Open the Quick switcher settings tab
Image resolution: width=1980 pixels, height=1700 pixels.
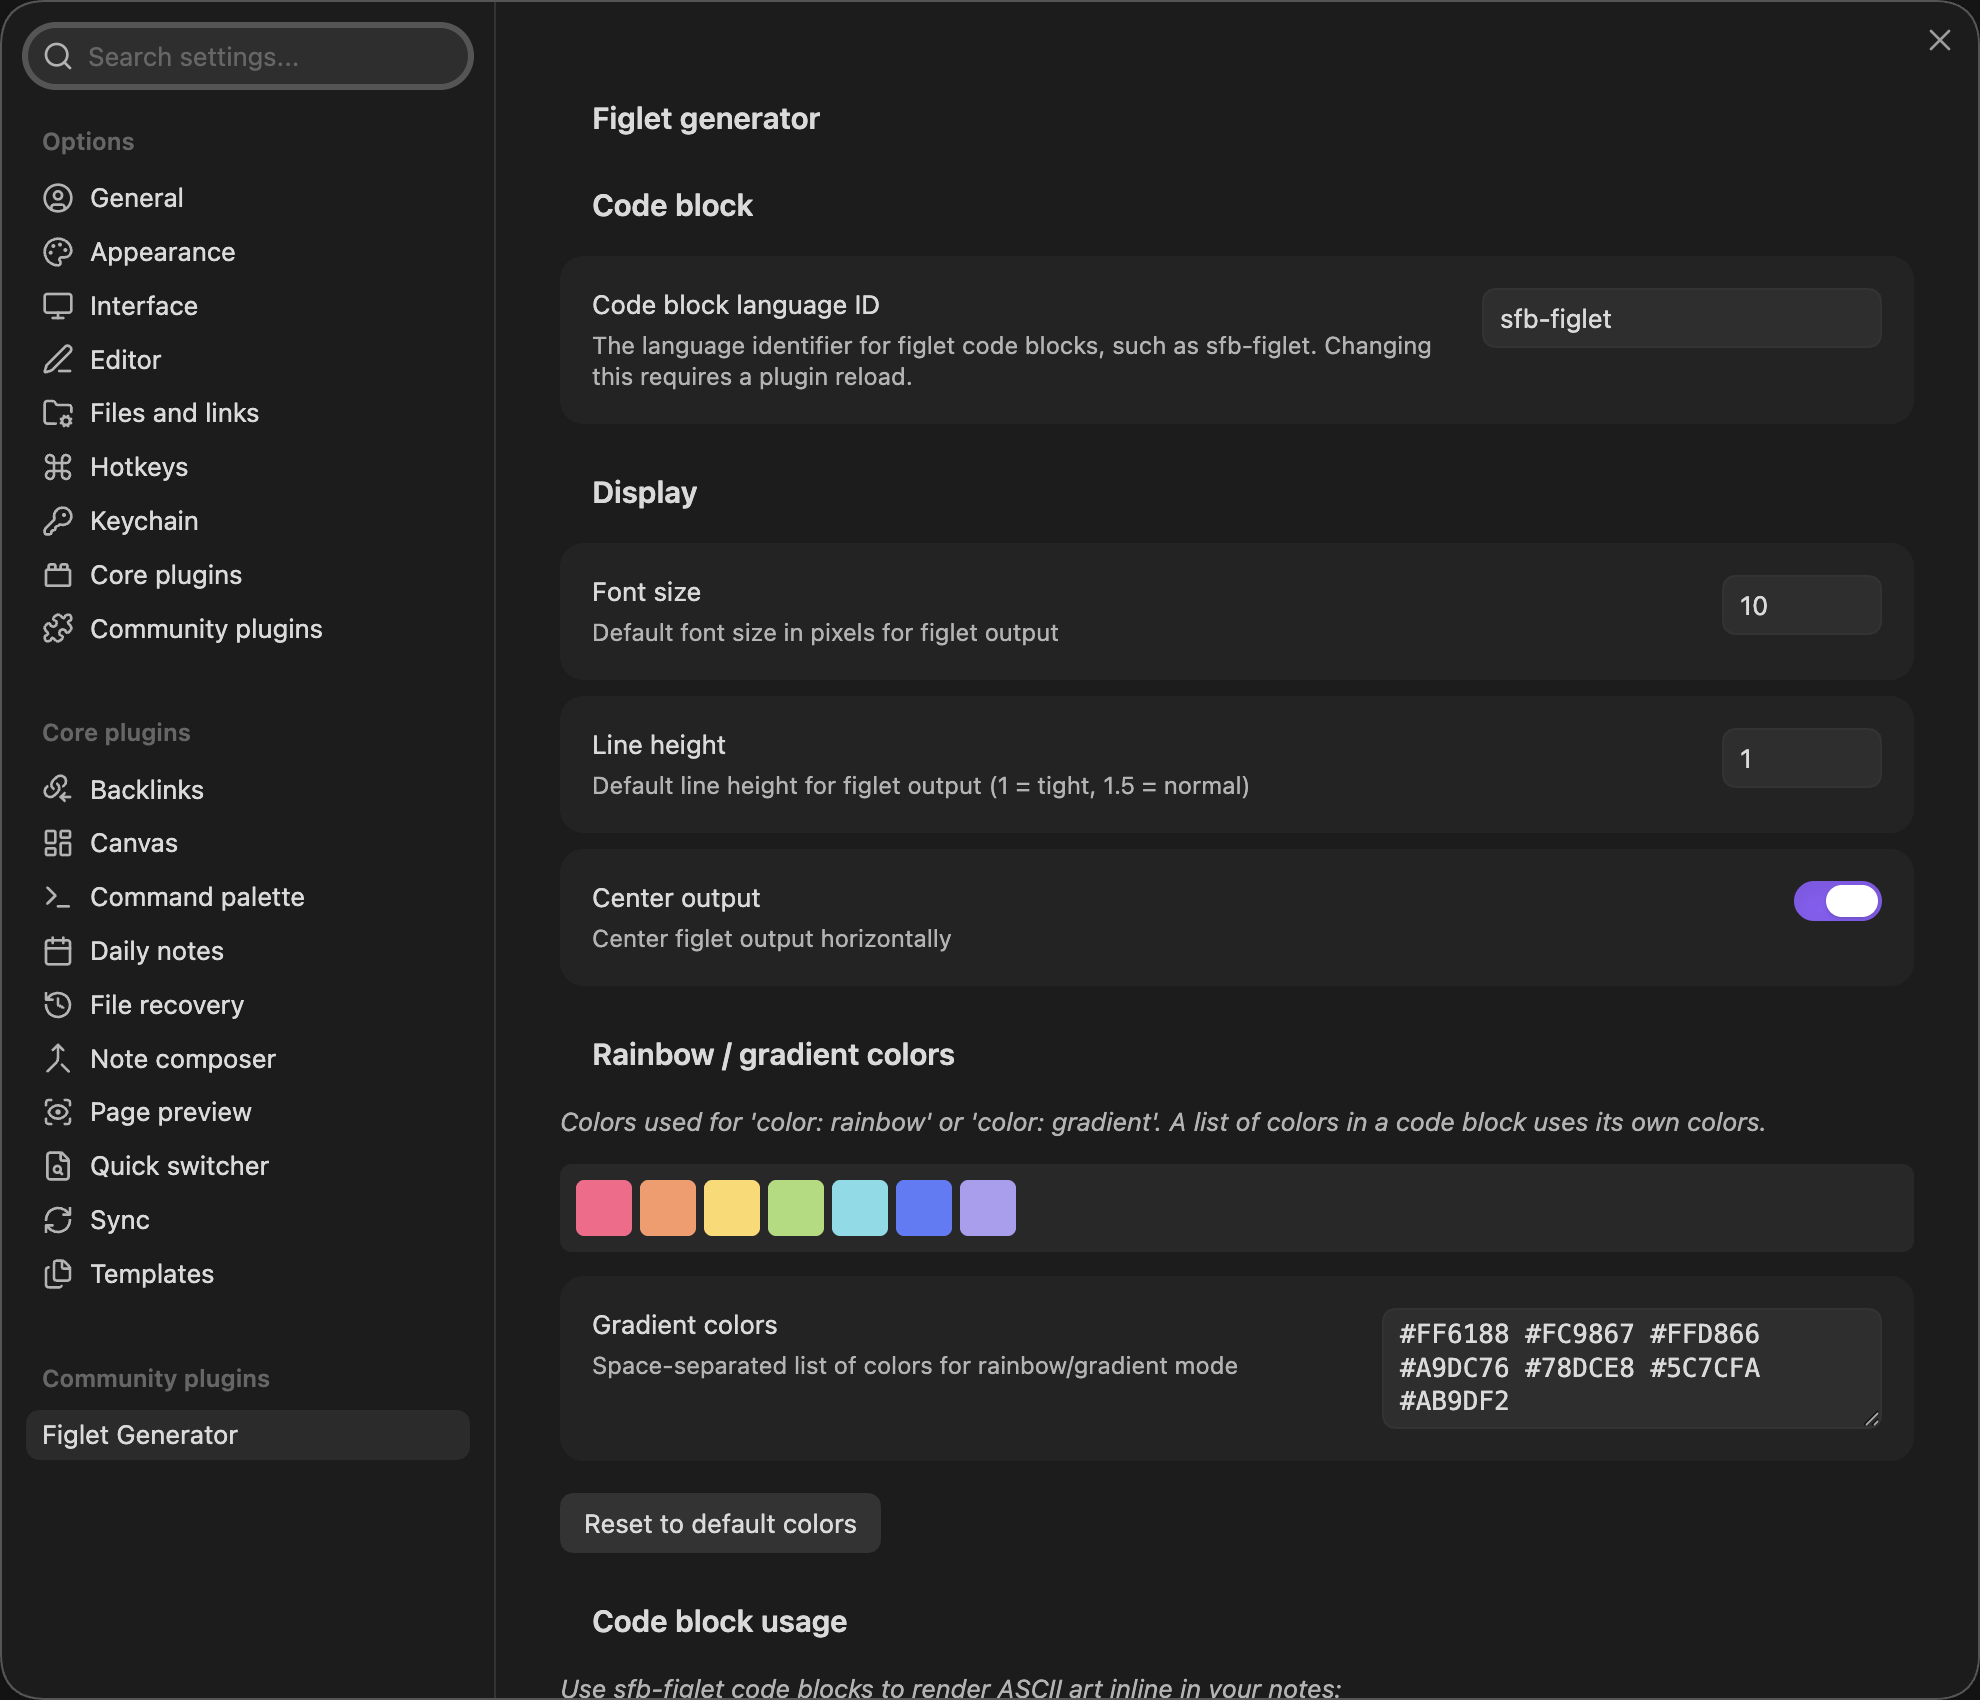[247, 1166]
